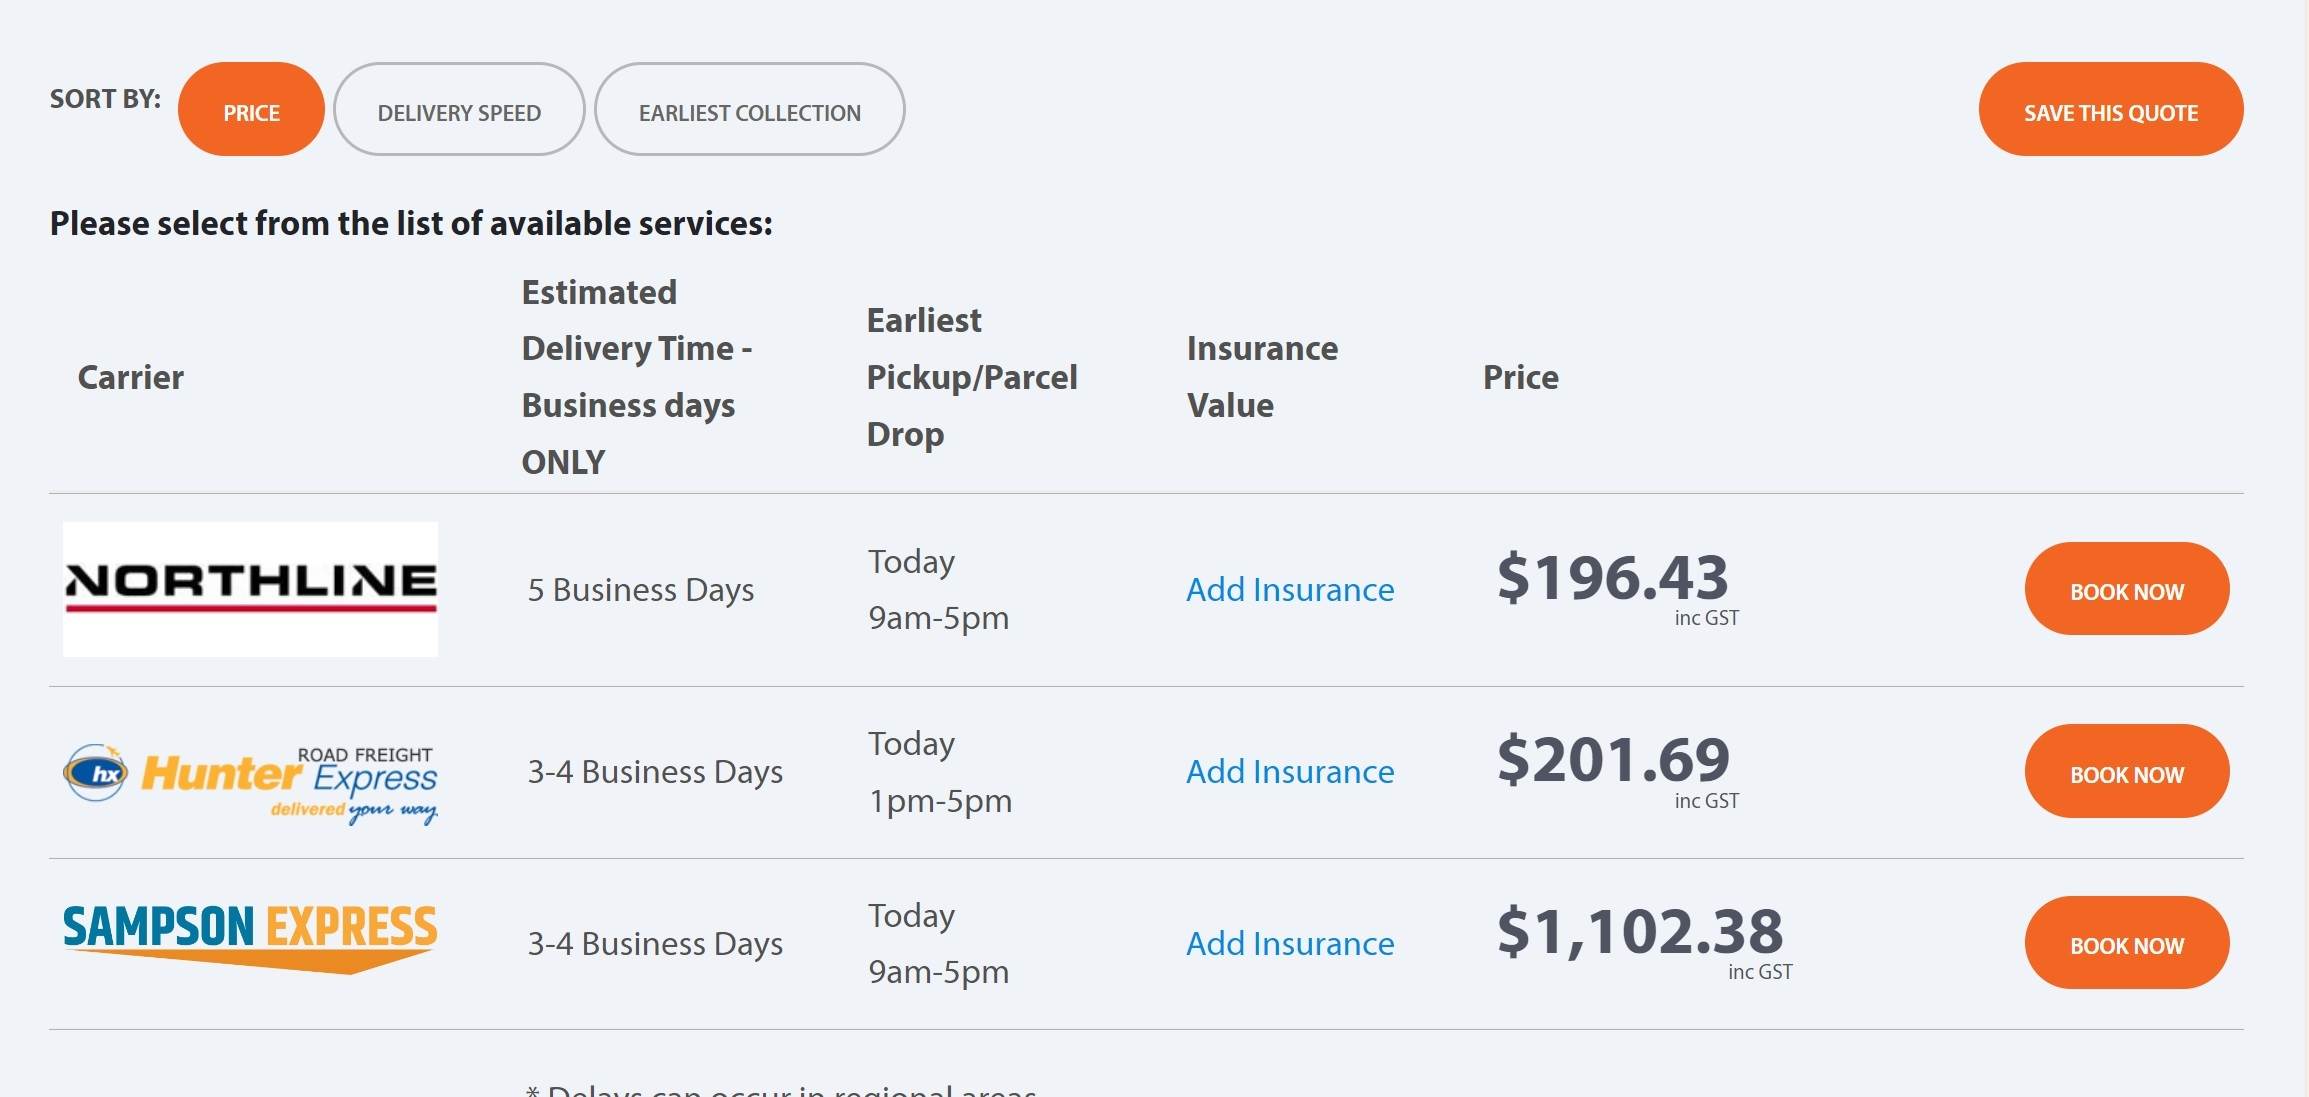Click the $1,102.38 Sampson Express price

1640,932
